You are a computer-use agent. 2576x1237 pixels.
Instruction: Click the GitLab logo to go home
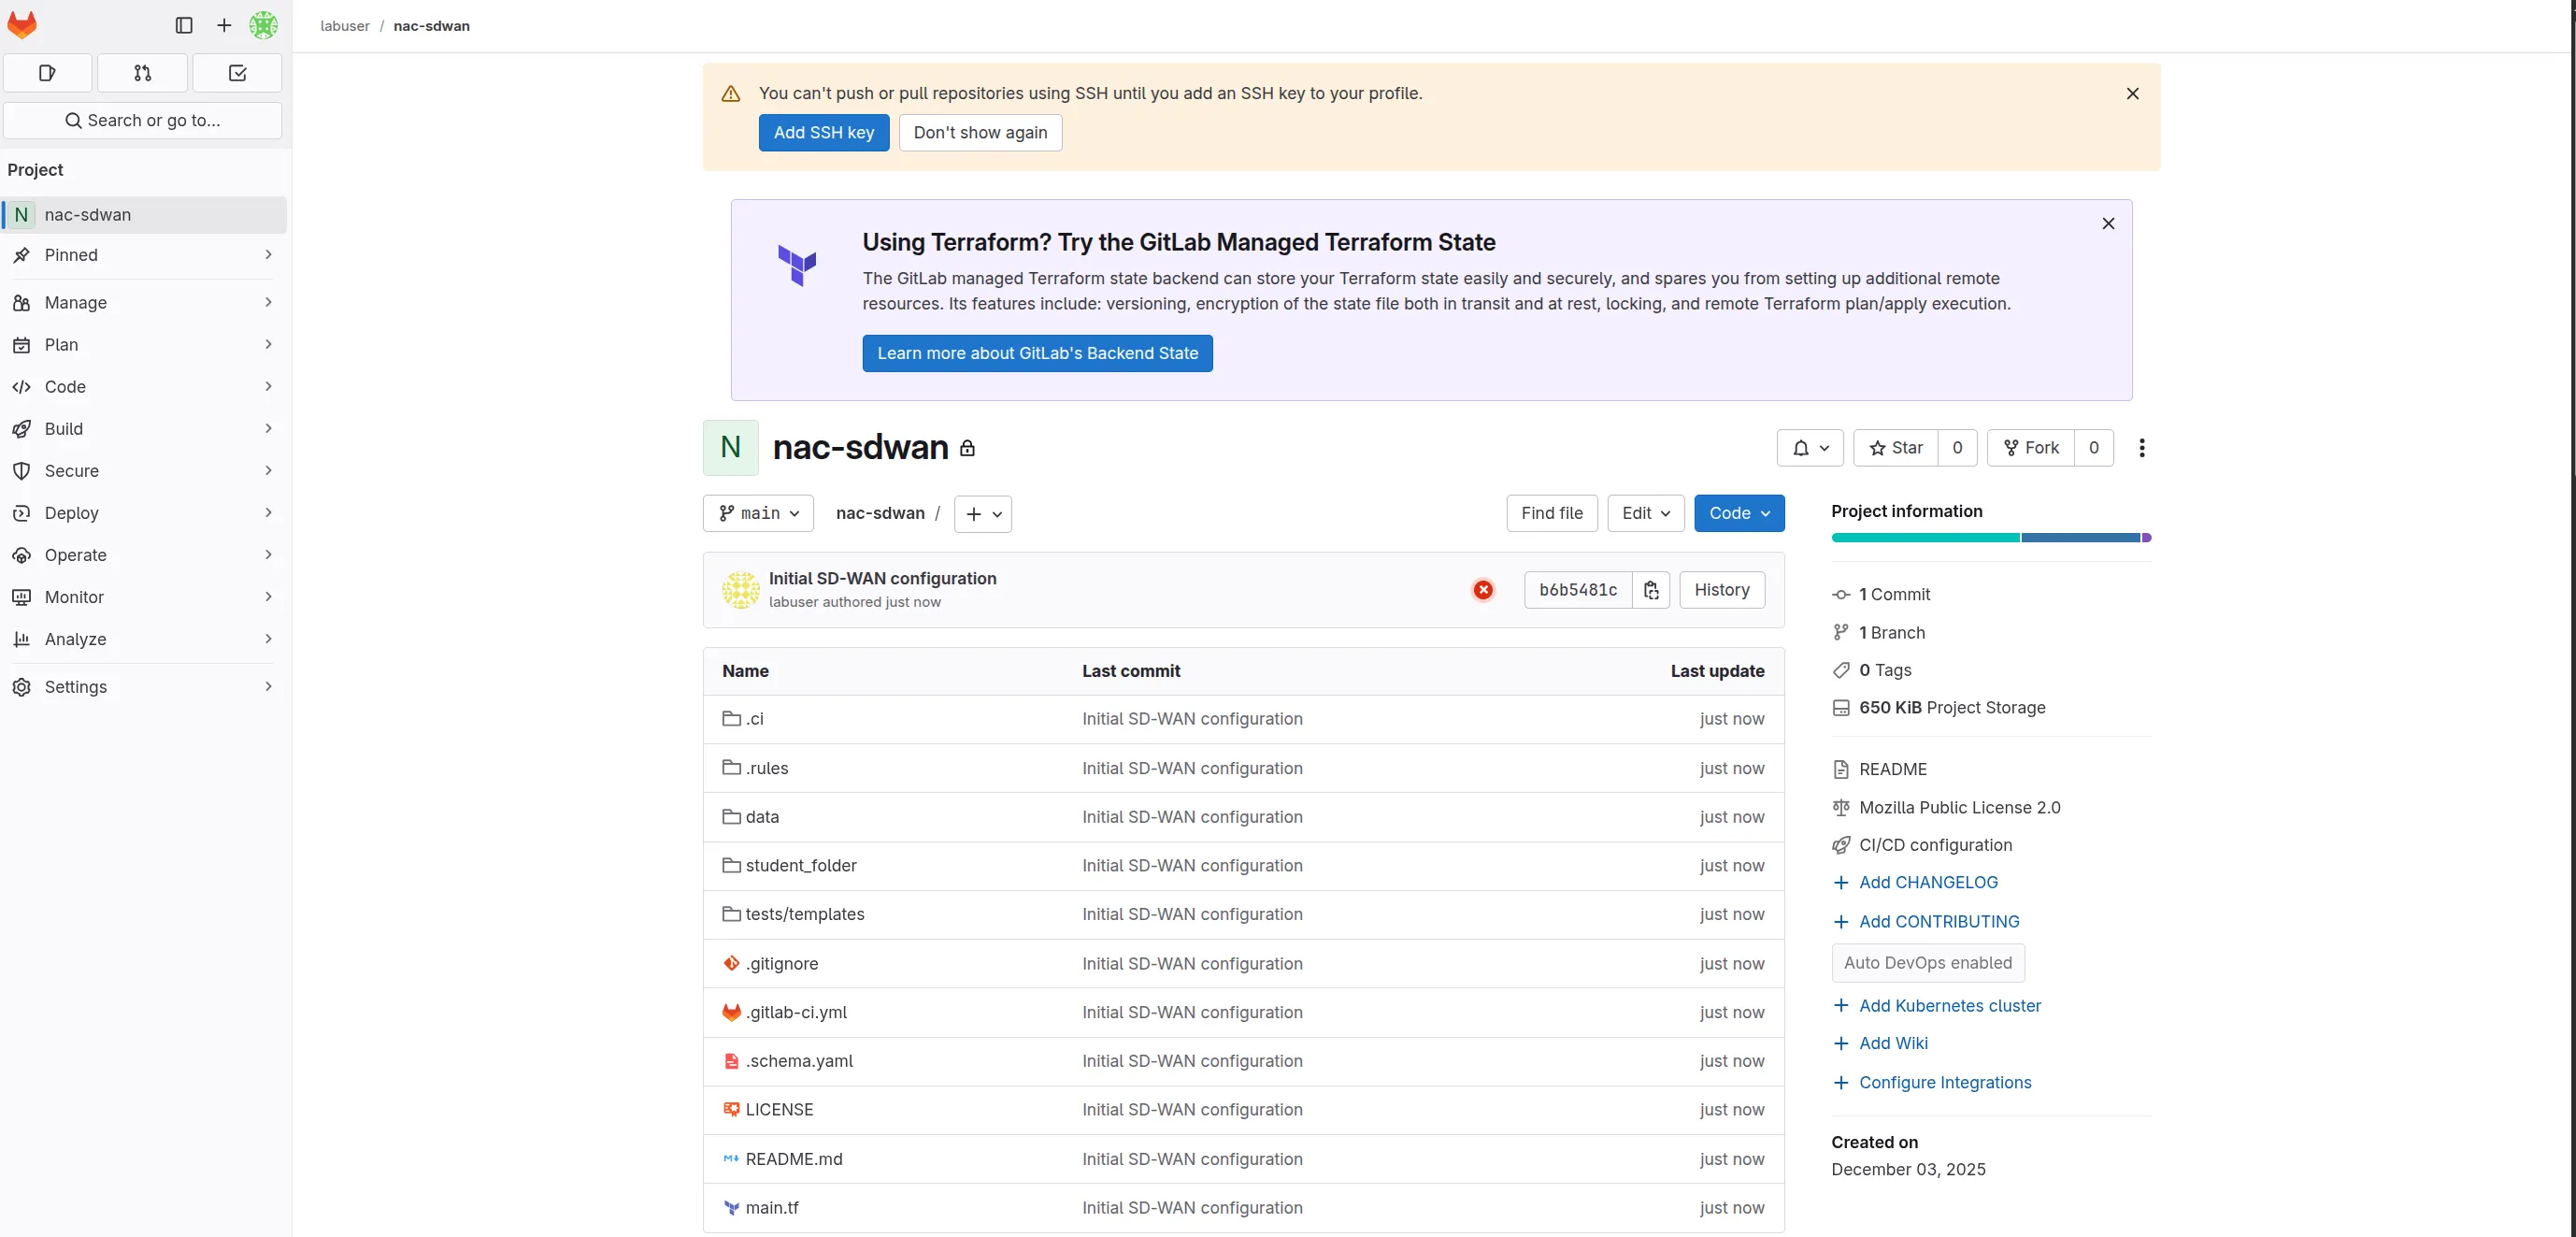click(x=22, y=25)
